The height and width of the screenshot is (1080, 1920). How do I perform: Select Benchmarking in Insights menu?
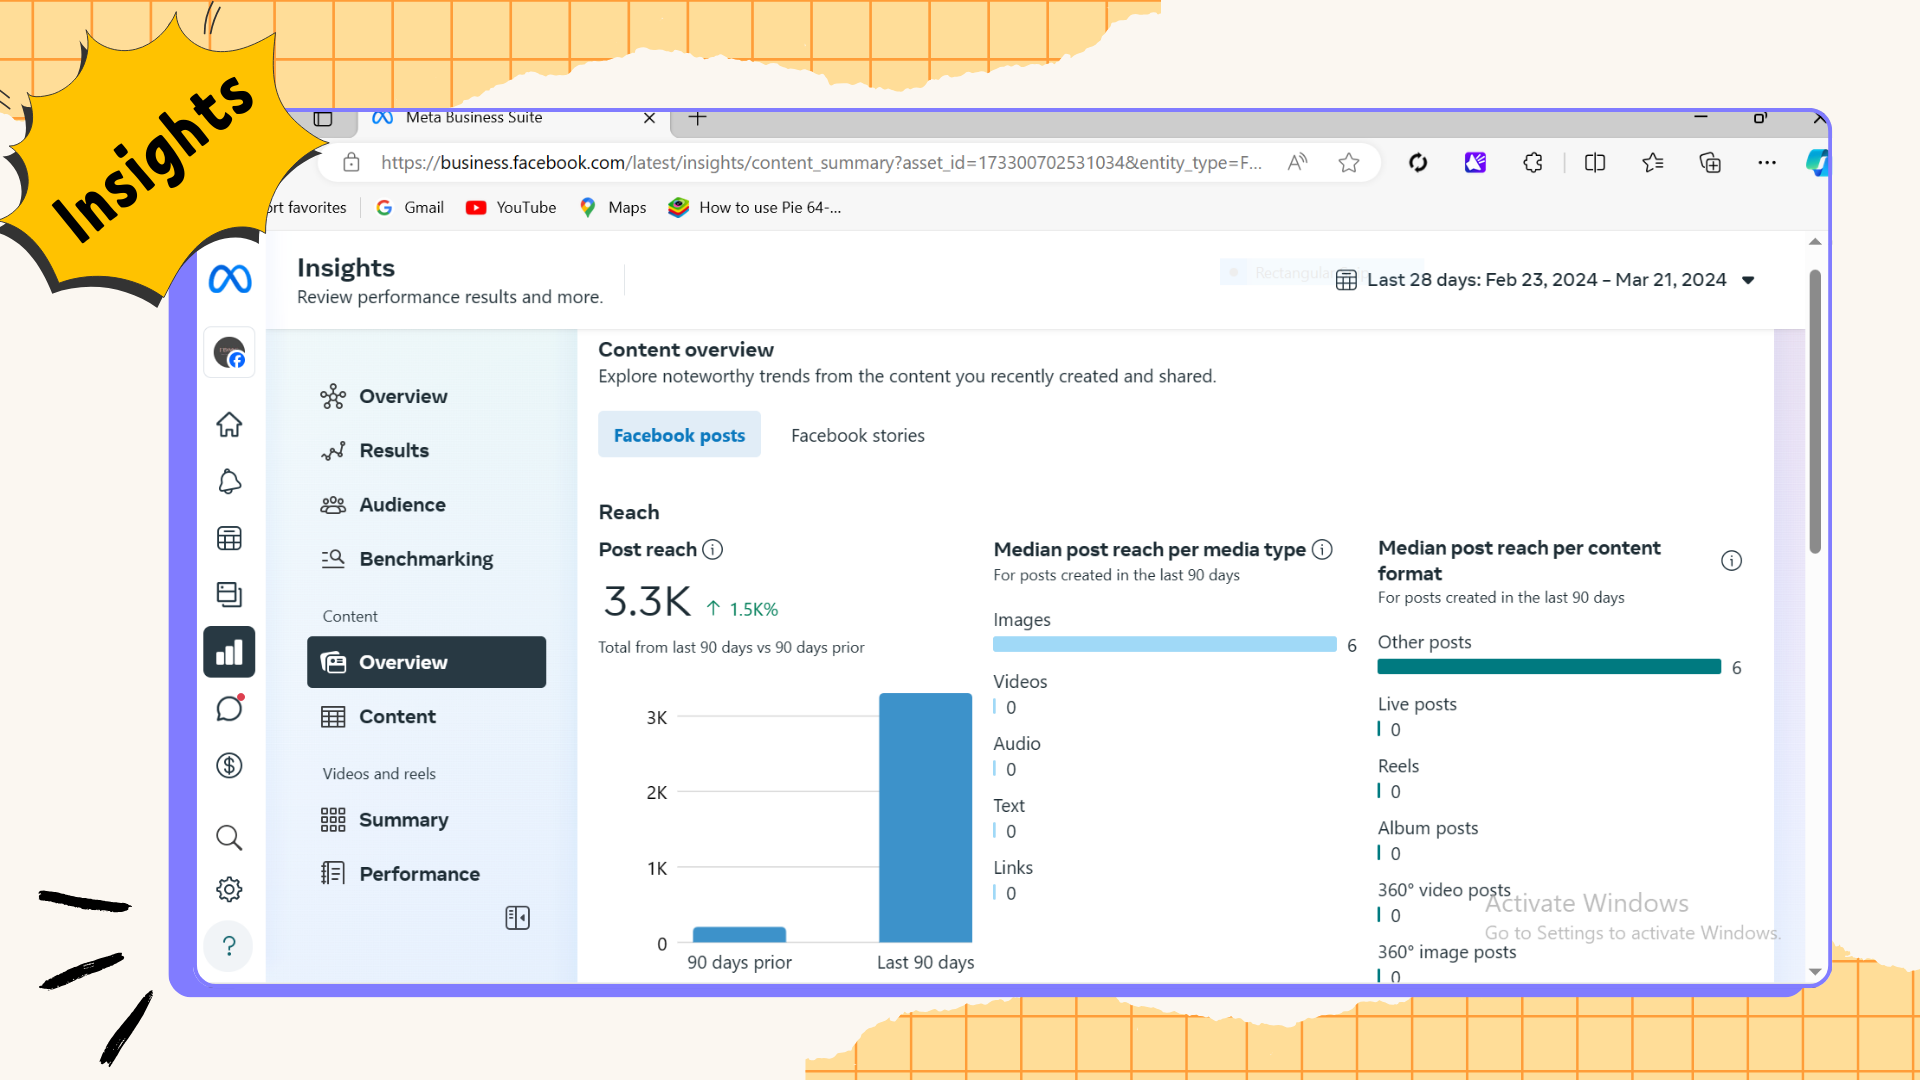[425, 559]
